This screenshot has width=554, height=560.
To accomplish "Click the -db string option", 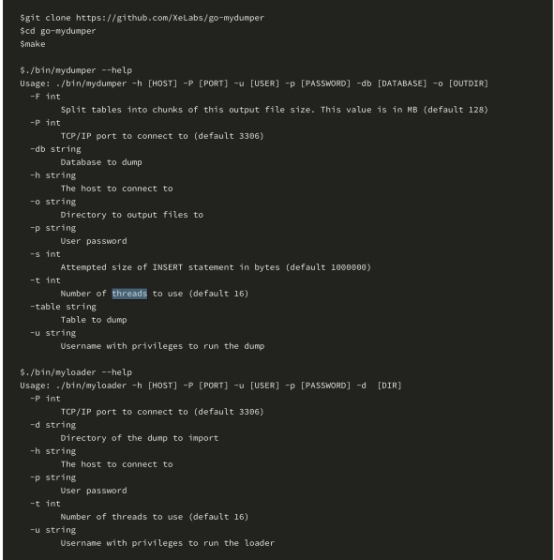I will 56,149.
